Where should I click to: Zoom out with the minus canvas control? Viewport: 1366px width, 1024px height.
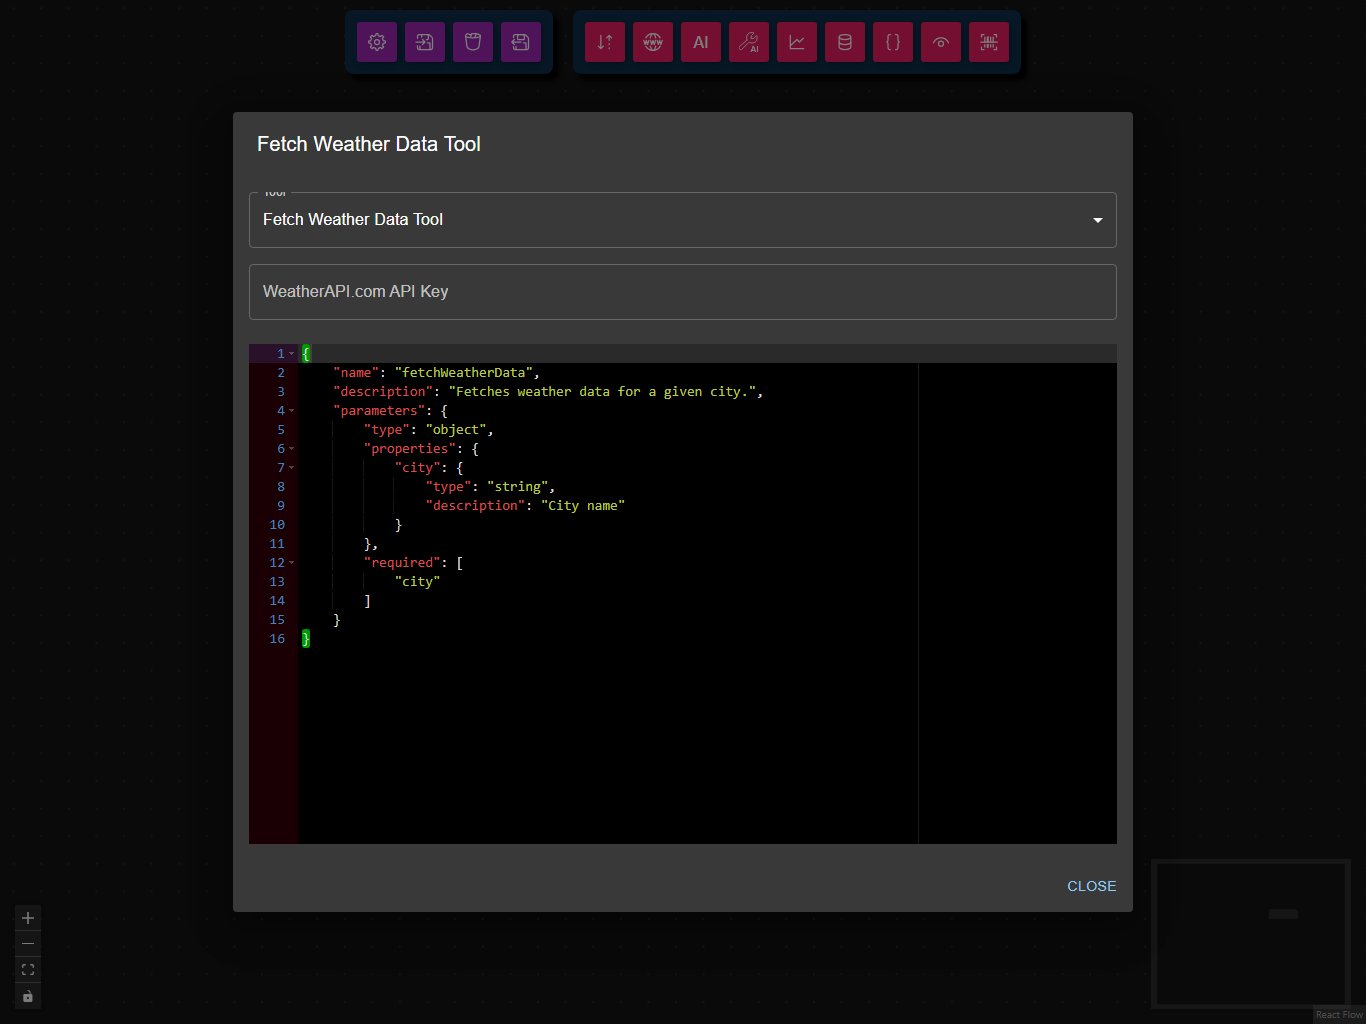click(28, 944)
